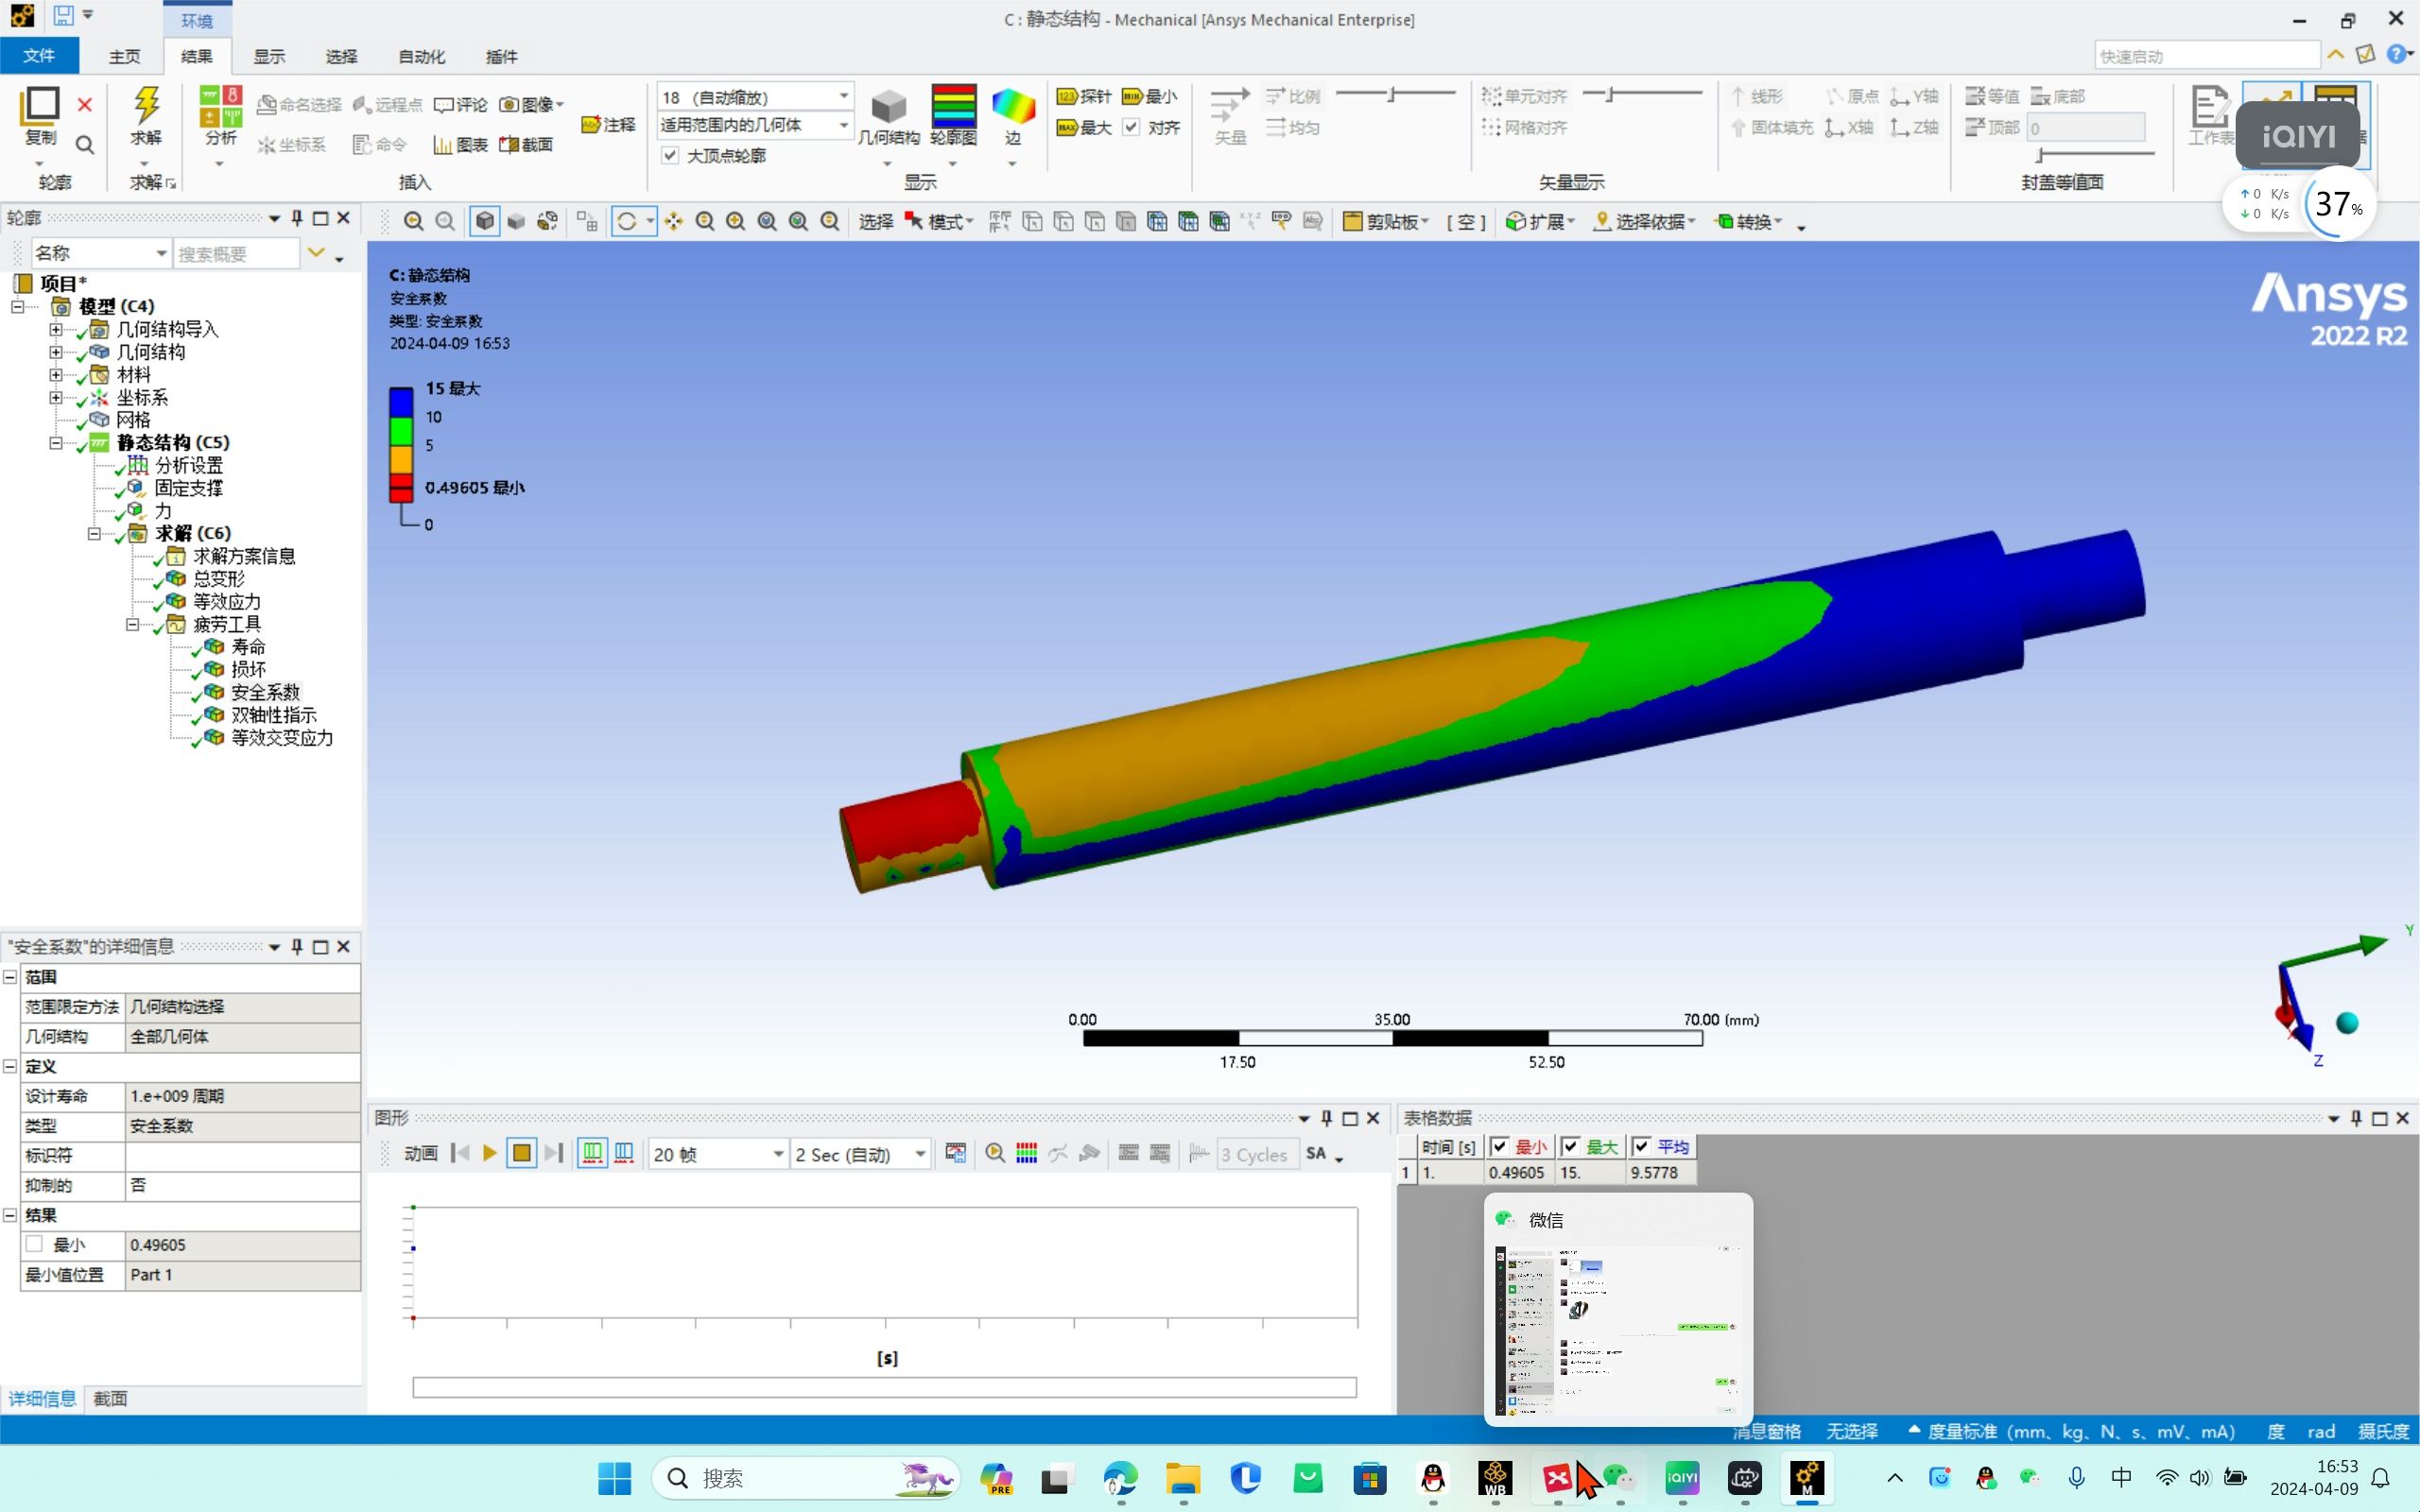Click the Duplicate (复制) icon

point(41,105)
